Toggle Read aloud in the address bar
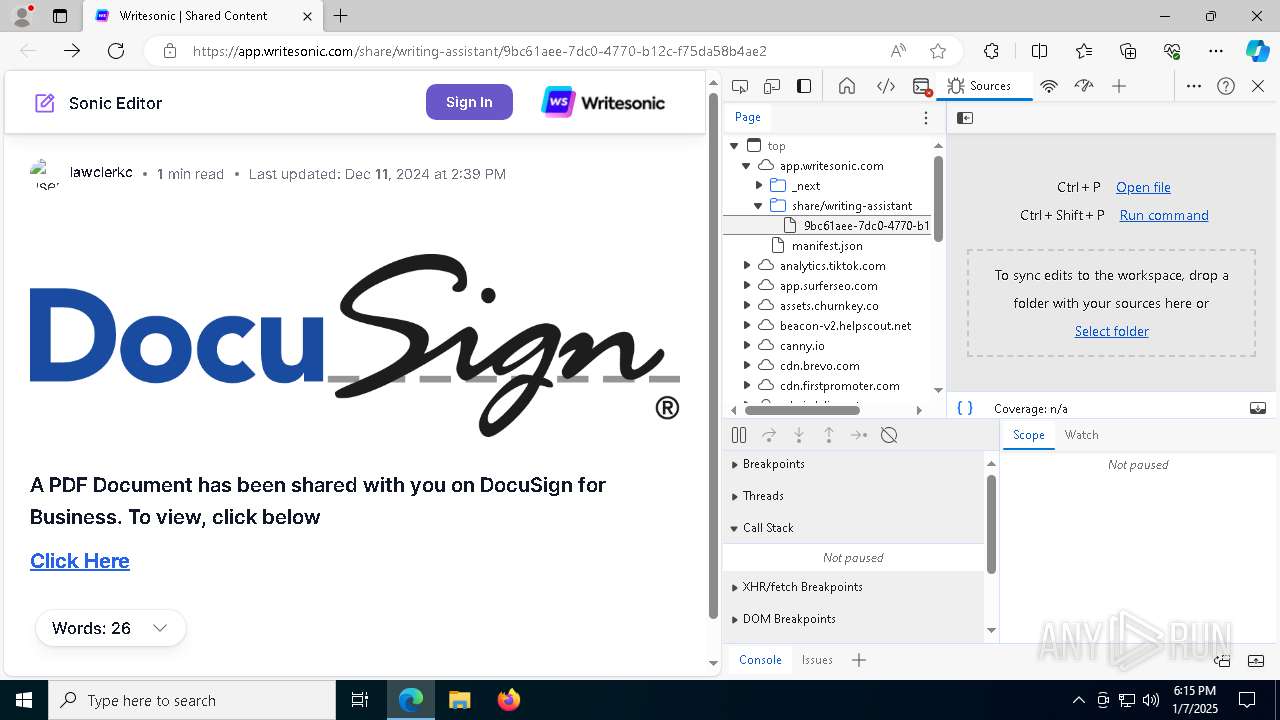 898,51
